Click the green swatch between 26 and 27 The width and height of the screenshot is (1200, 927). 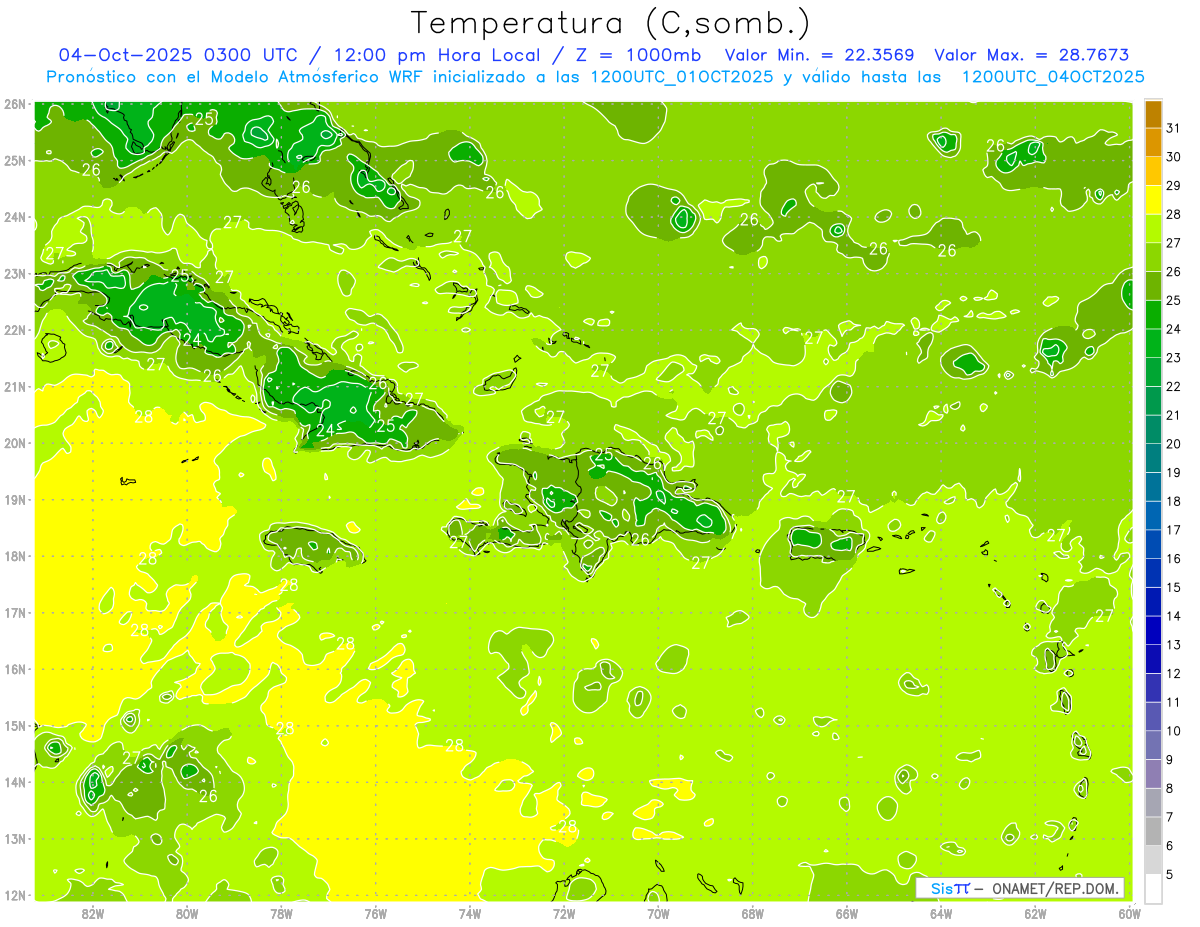coord(1153,257)
